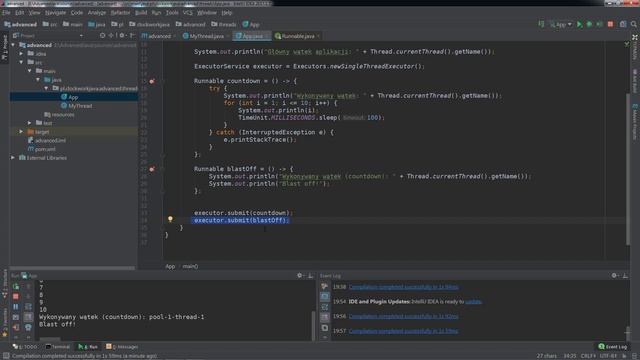Click the Dump Threads icon in Run panel
640x360 pixels.
(16, 317)
